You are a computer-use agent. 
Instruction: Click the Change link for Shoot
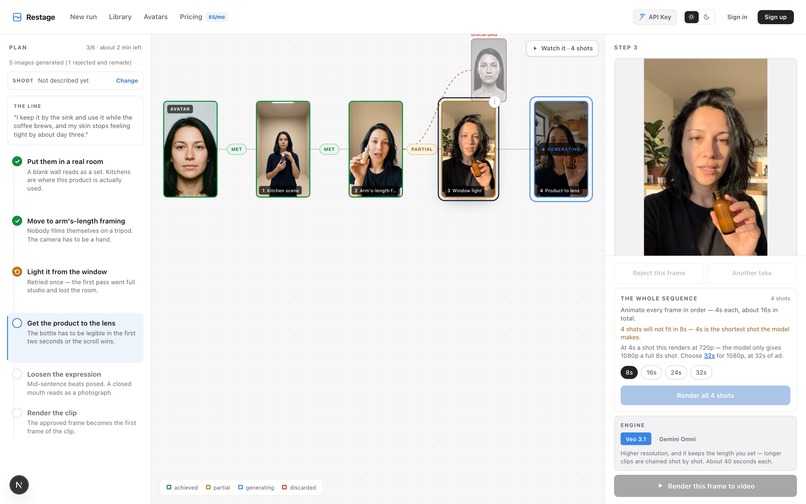[127, 81]
